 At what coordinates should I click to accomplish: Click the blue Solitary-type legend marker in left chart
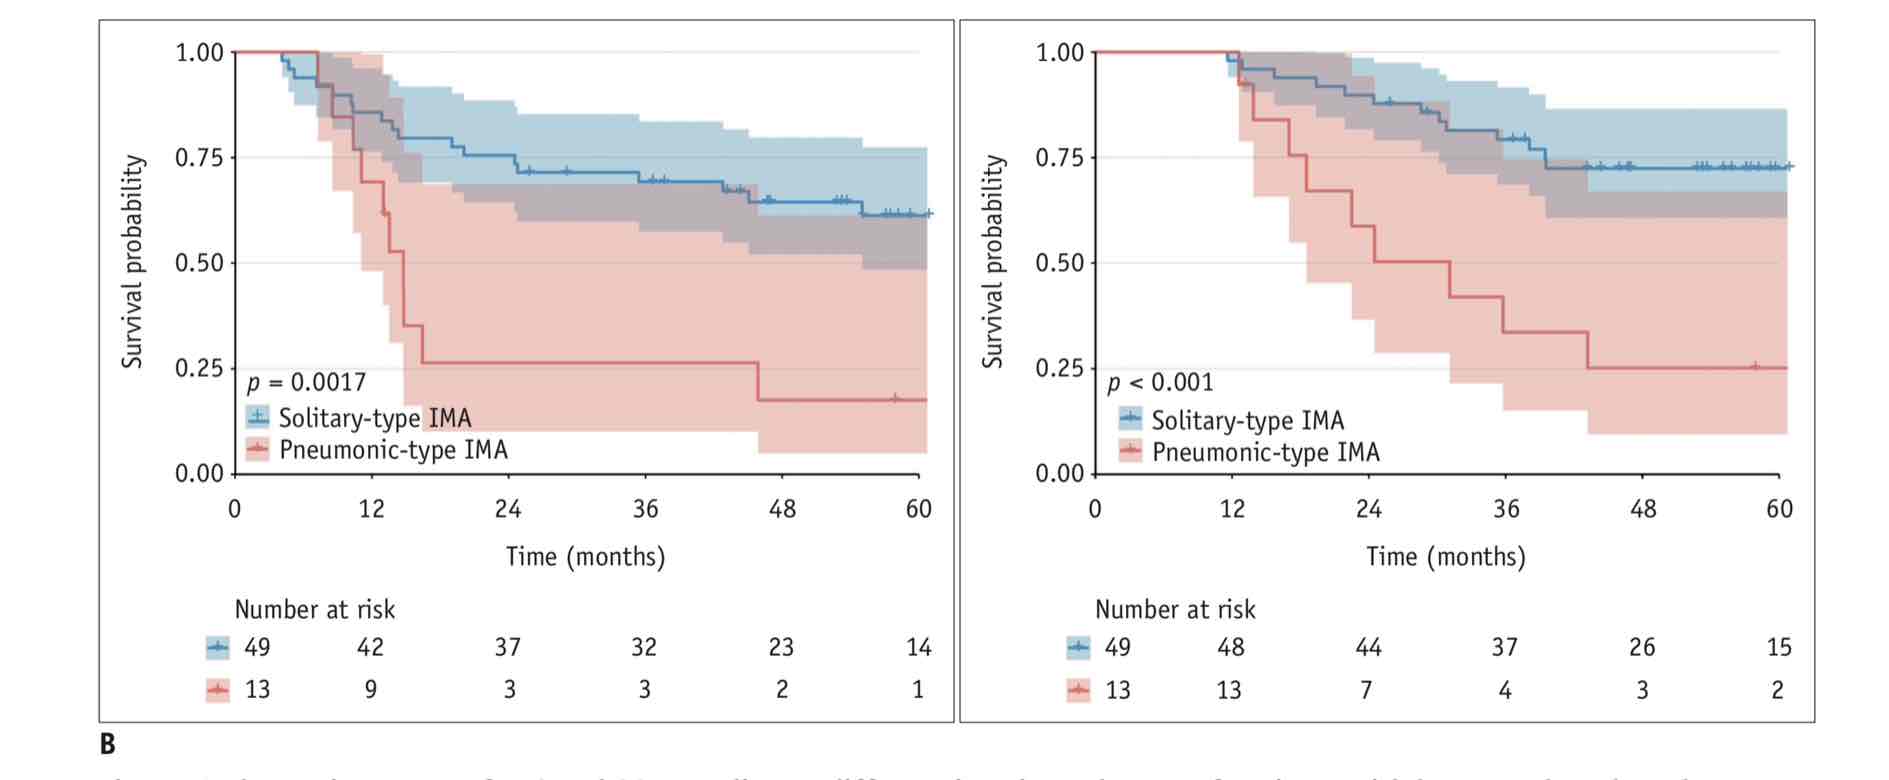click(258, 417)
